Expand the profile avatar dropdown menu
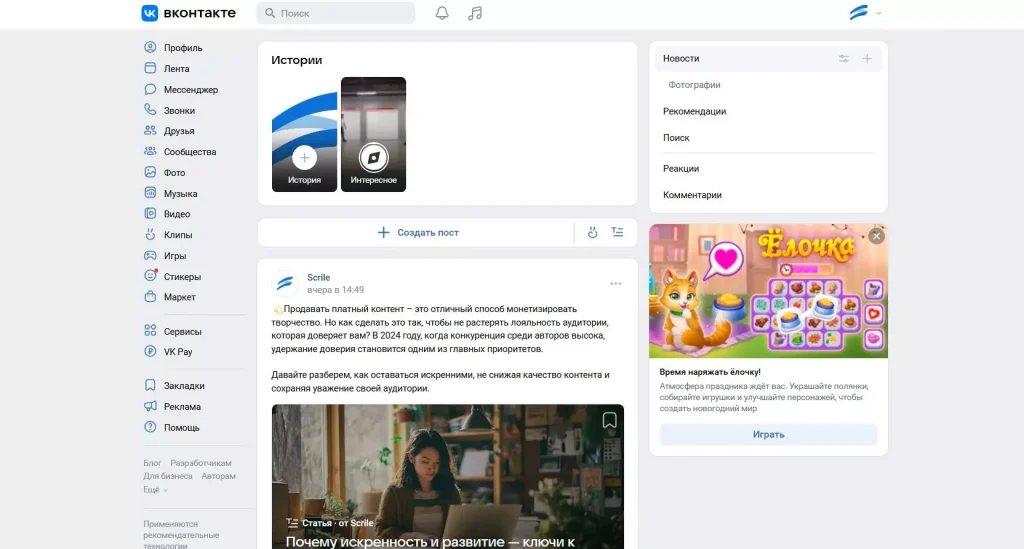Image resolution: width=1024 pixels, height=549 pixels. point(865,13)
